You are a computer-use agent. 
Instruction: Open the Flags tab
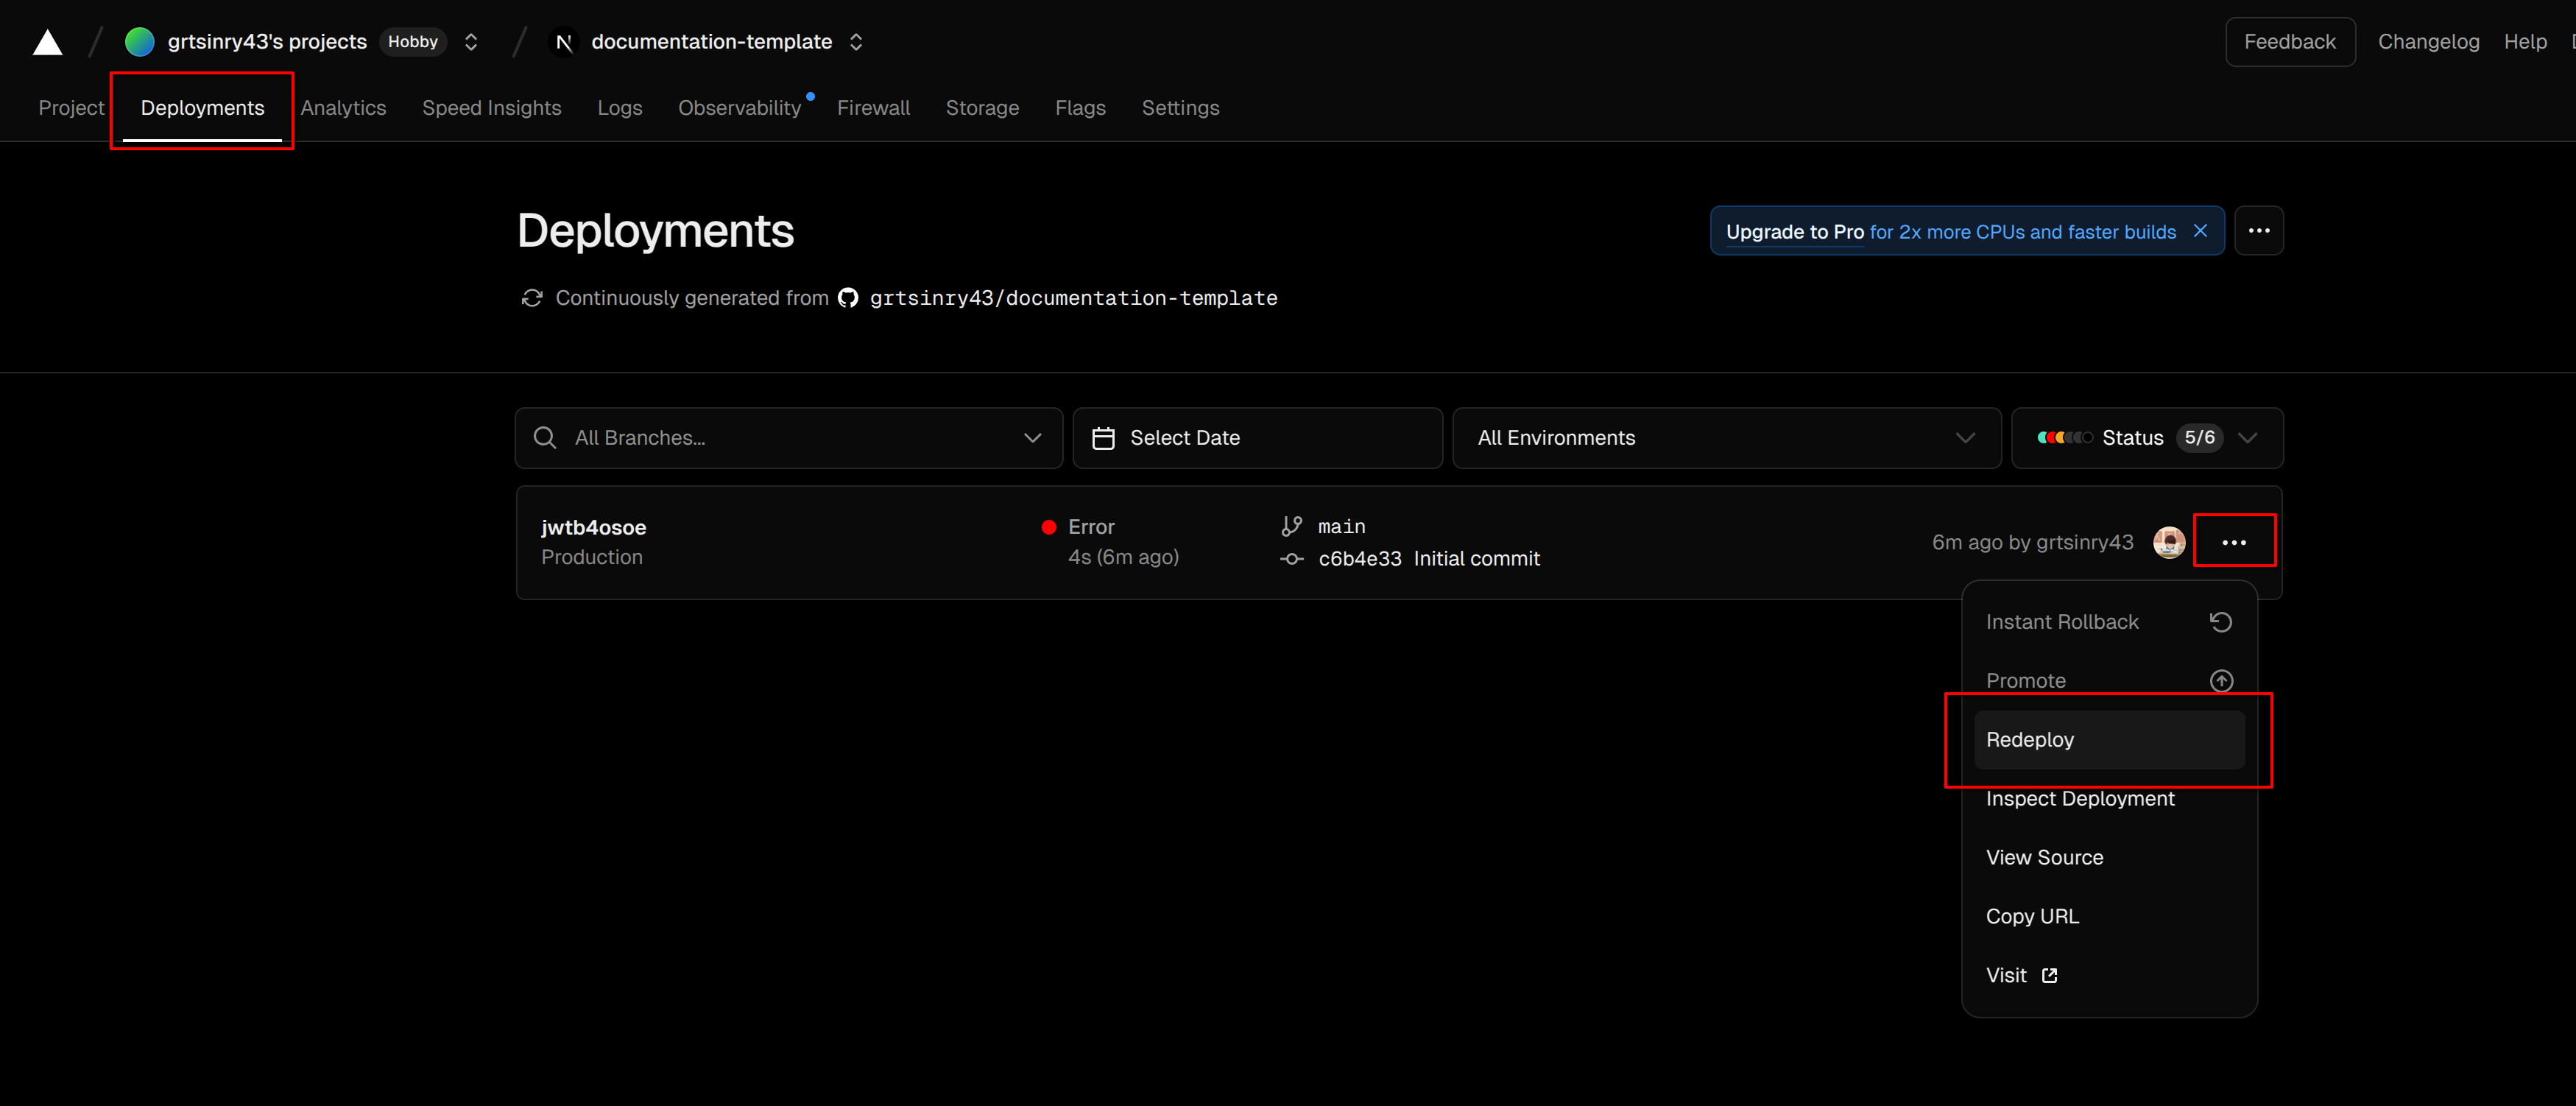(1080, 108)
